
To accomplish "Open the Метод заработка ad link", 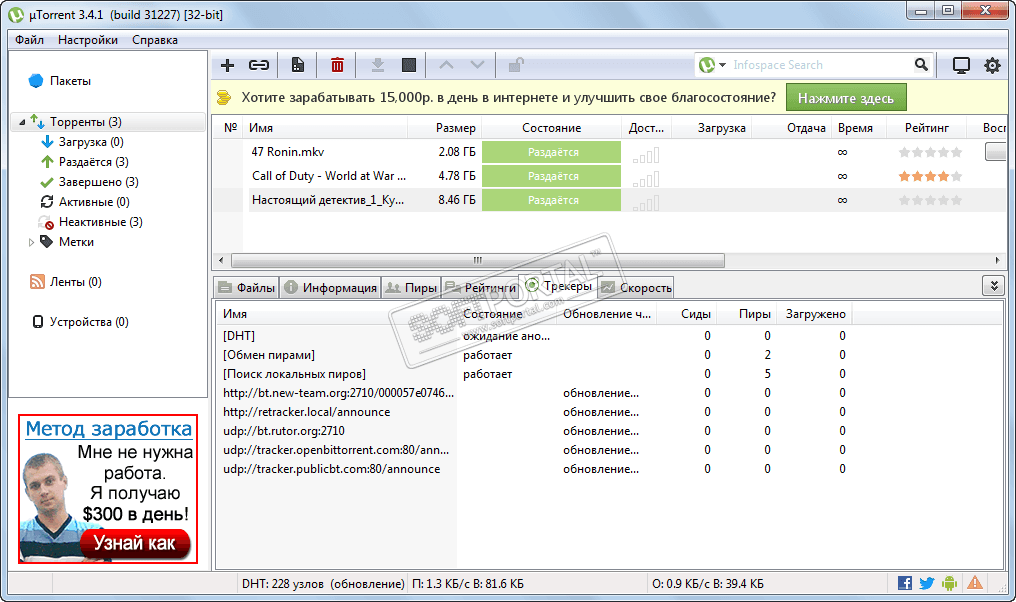I will 109,429.
